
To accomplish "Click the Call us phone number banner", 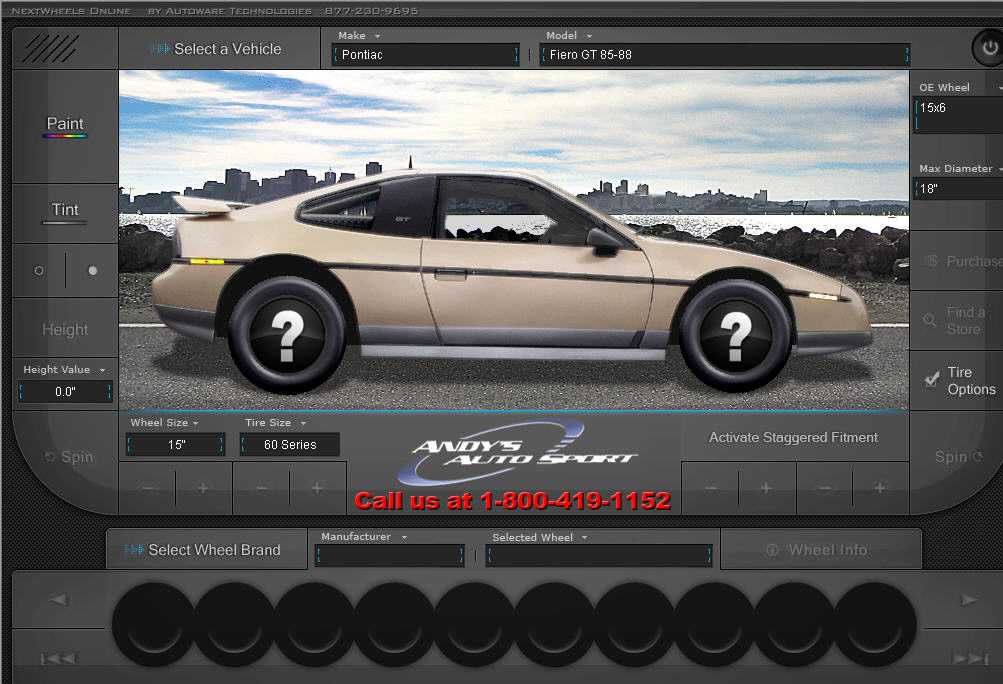I will 513,501.
